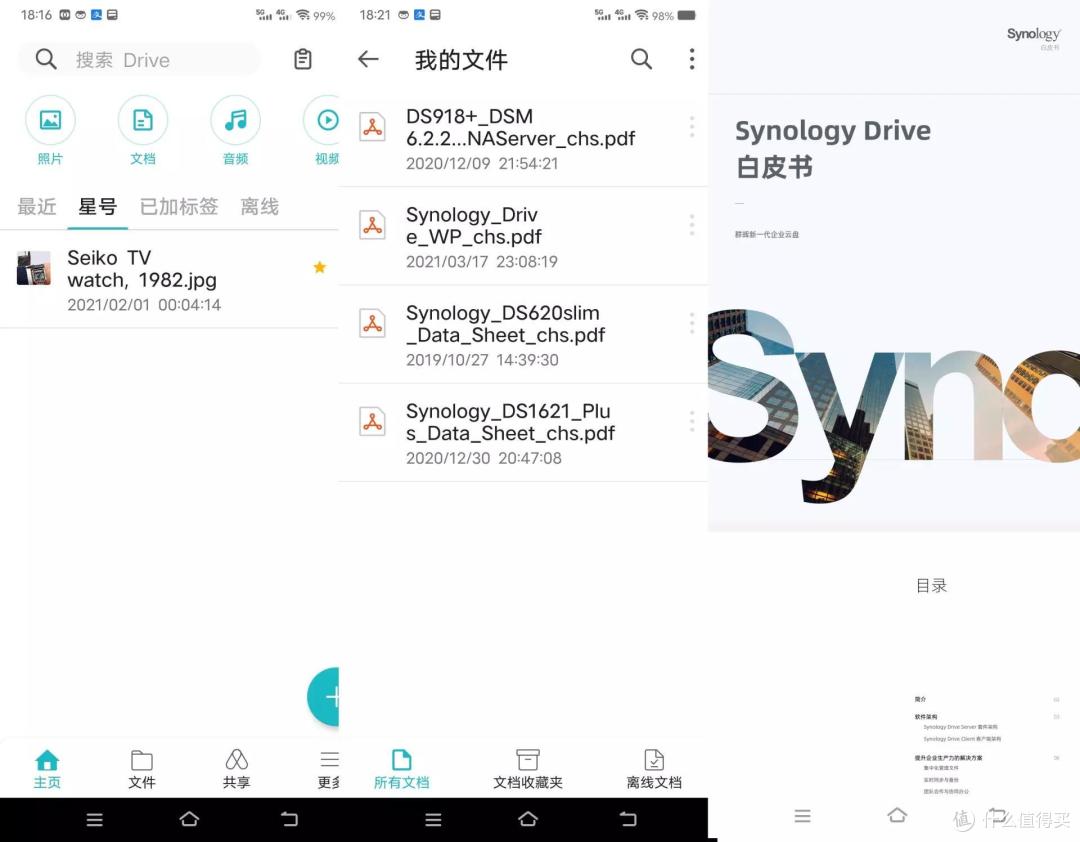Screen dimensions: 1080x842
Task: Open Synology_DS620slim_Data_Sheet_chs.pdf
Action: (x=523, y=334)
